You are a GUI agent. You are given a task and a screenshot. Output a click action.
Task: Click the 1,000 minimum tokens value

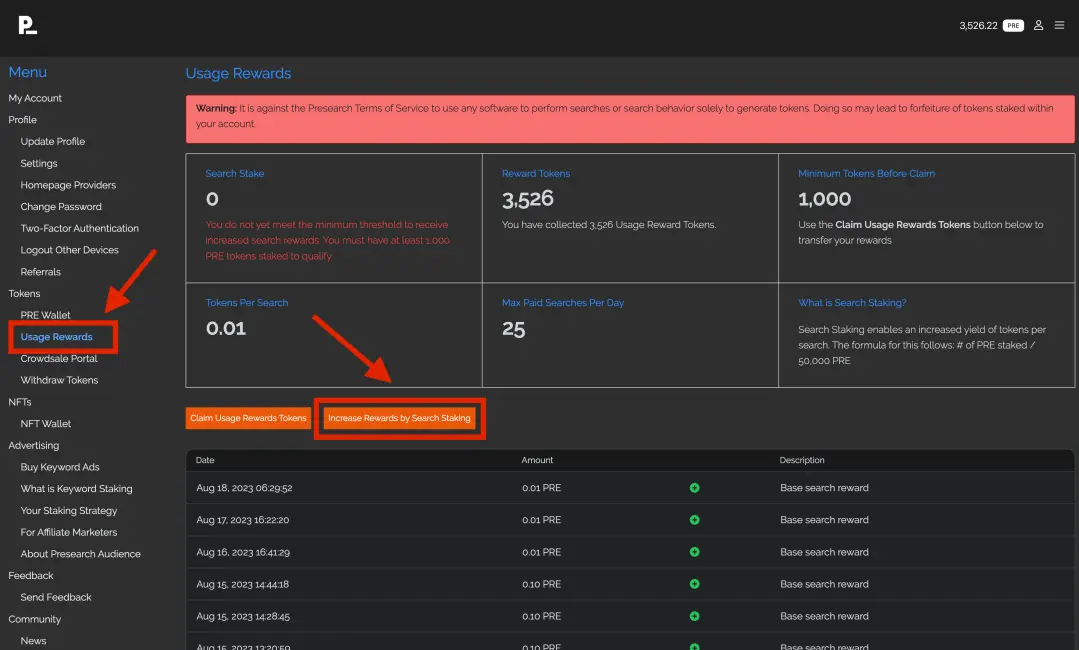tap(824, 199)
